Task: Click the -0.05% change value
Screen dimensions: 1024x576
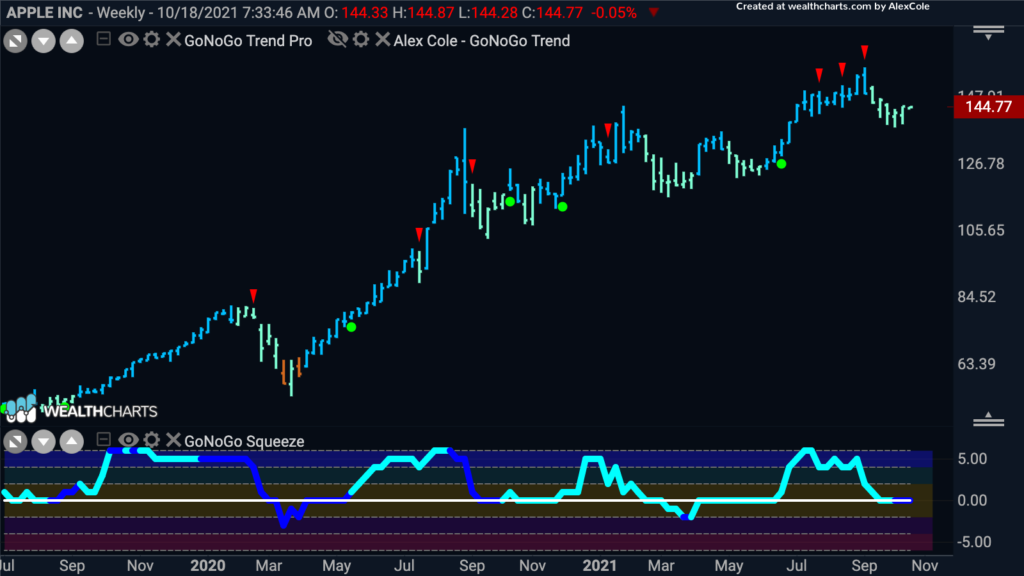Action: [613, 12]
